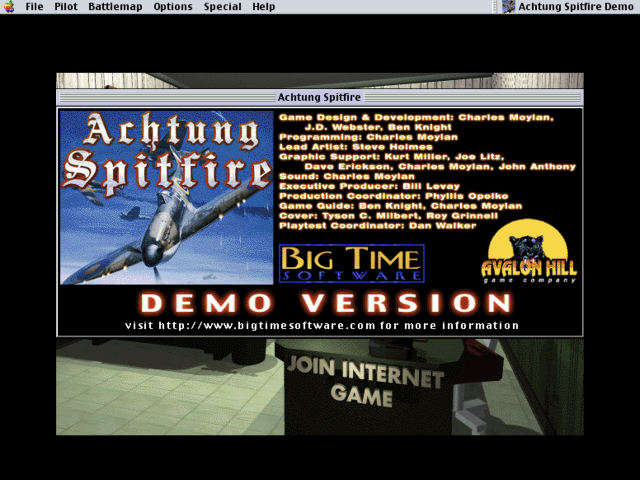The height and width of the screenshot is (480, 640).
Task: Open the Special menu
Action: [222, 7]
